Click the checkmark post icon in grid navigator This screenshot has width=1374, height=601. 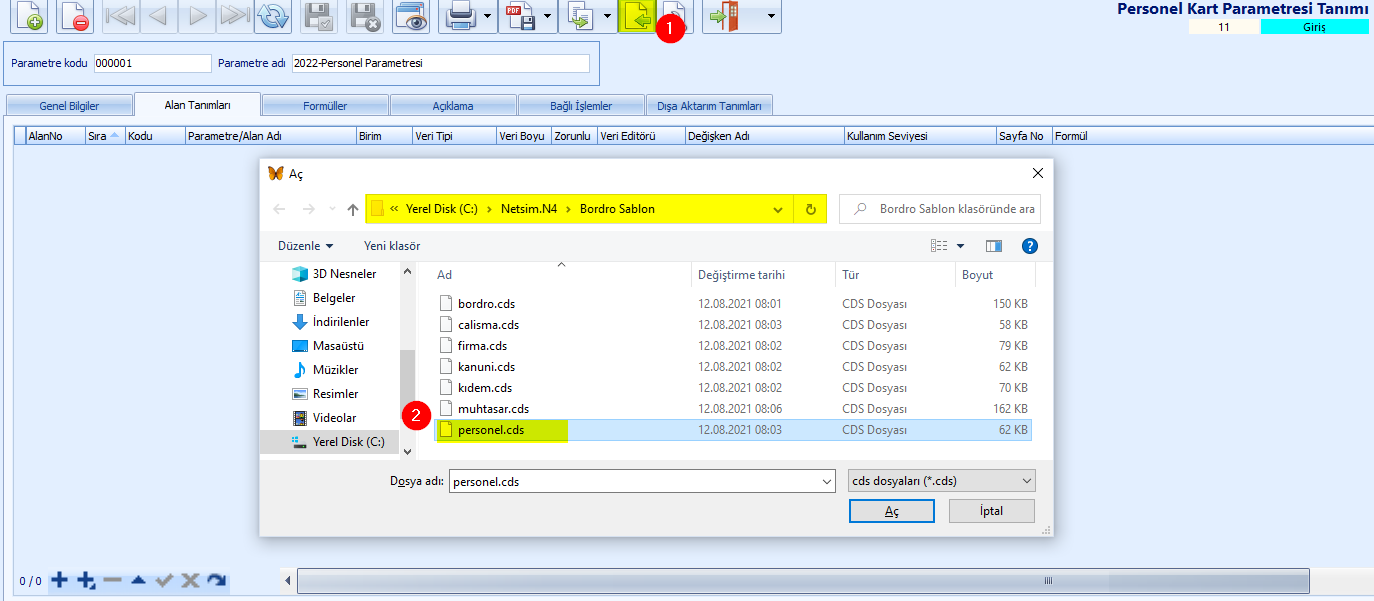[165, 580]
